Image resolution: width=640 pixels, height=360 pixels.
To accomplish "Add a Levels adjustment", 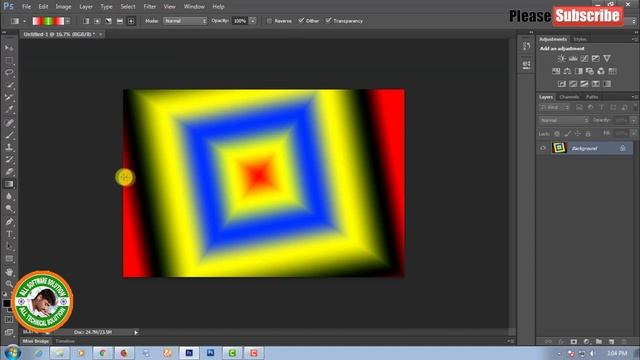I will [x=573, y=59].
